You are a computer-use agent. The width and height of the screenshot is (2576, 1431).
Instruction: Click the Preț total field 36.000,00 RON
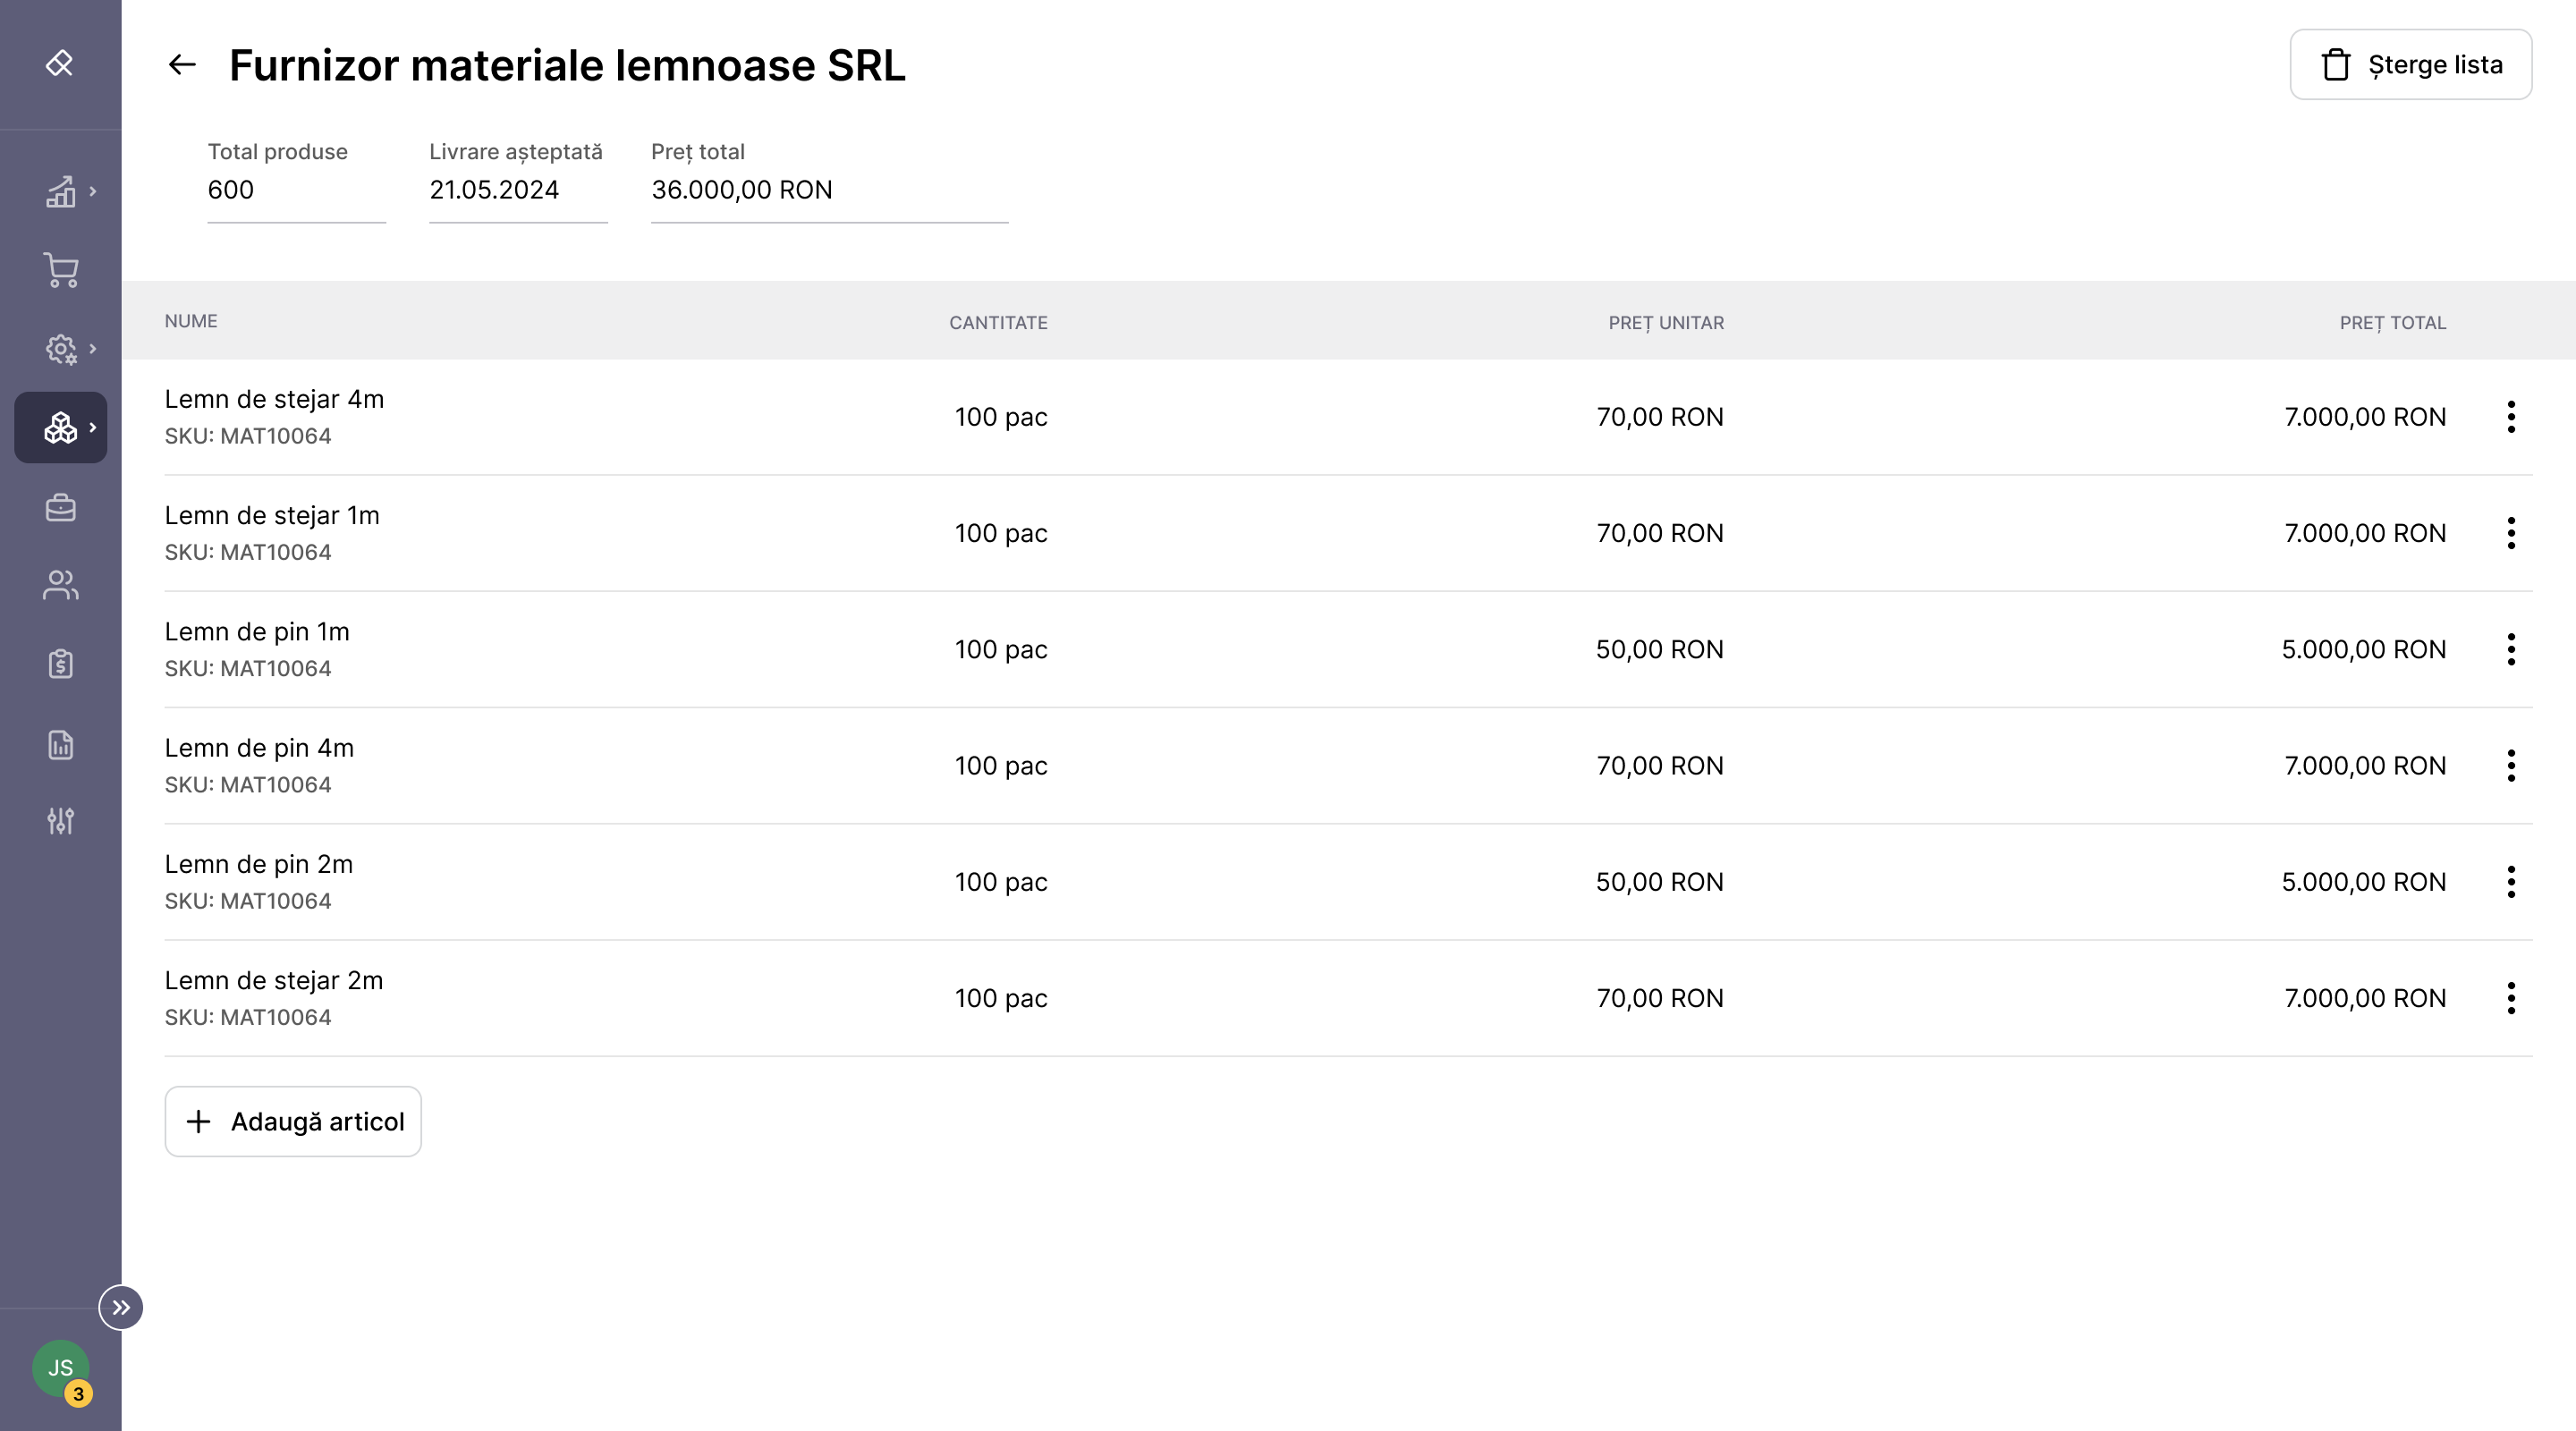[829, 190]
